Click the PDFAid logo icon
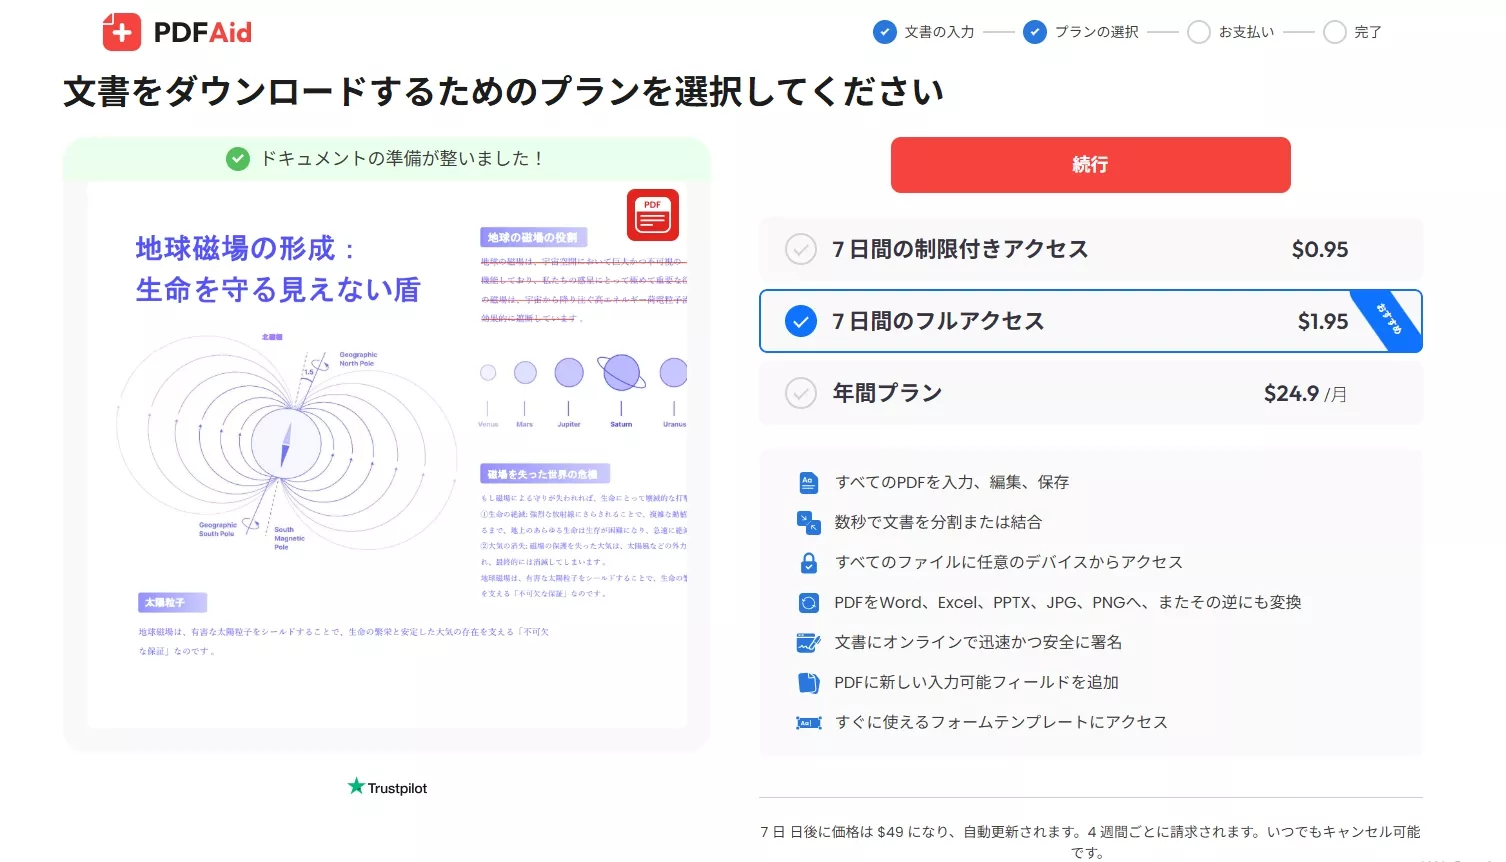The width and height of the screenshot is (1506, 862). [x=122, y=31]
